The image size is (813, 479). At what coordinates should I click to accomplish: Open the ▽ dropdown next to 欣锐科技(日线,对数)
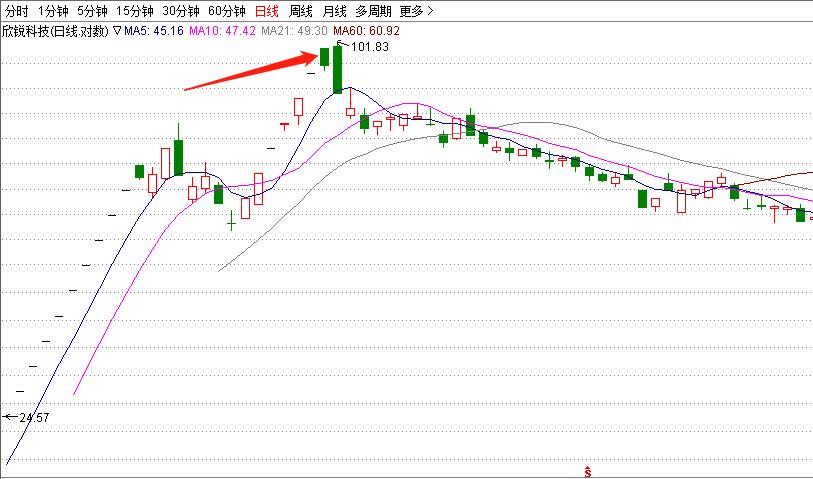tap(117, 31)
